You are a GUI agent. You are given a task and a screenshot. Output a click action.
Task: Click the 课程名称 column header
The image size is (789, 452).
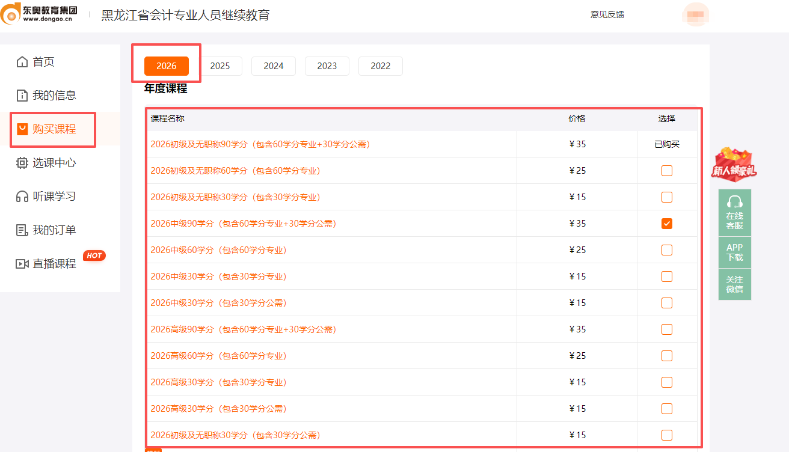[168, 118]
